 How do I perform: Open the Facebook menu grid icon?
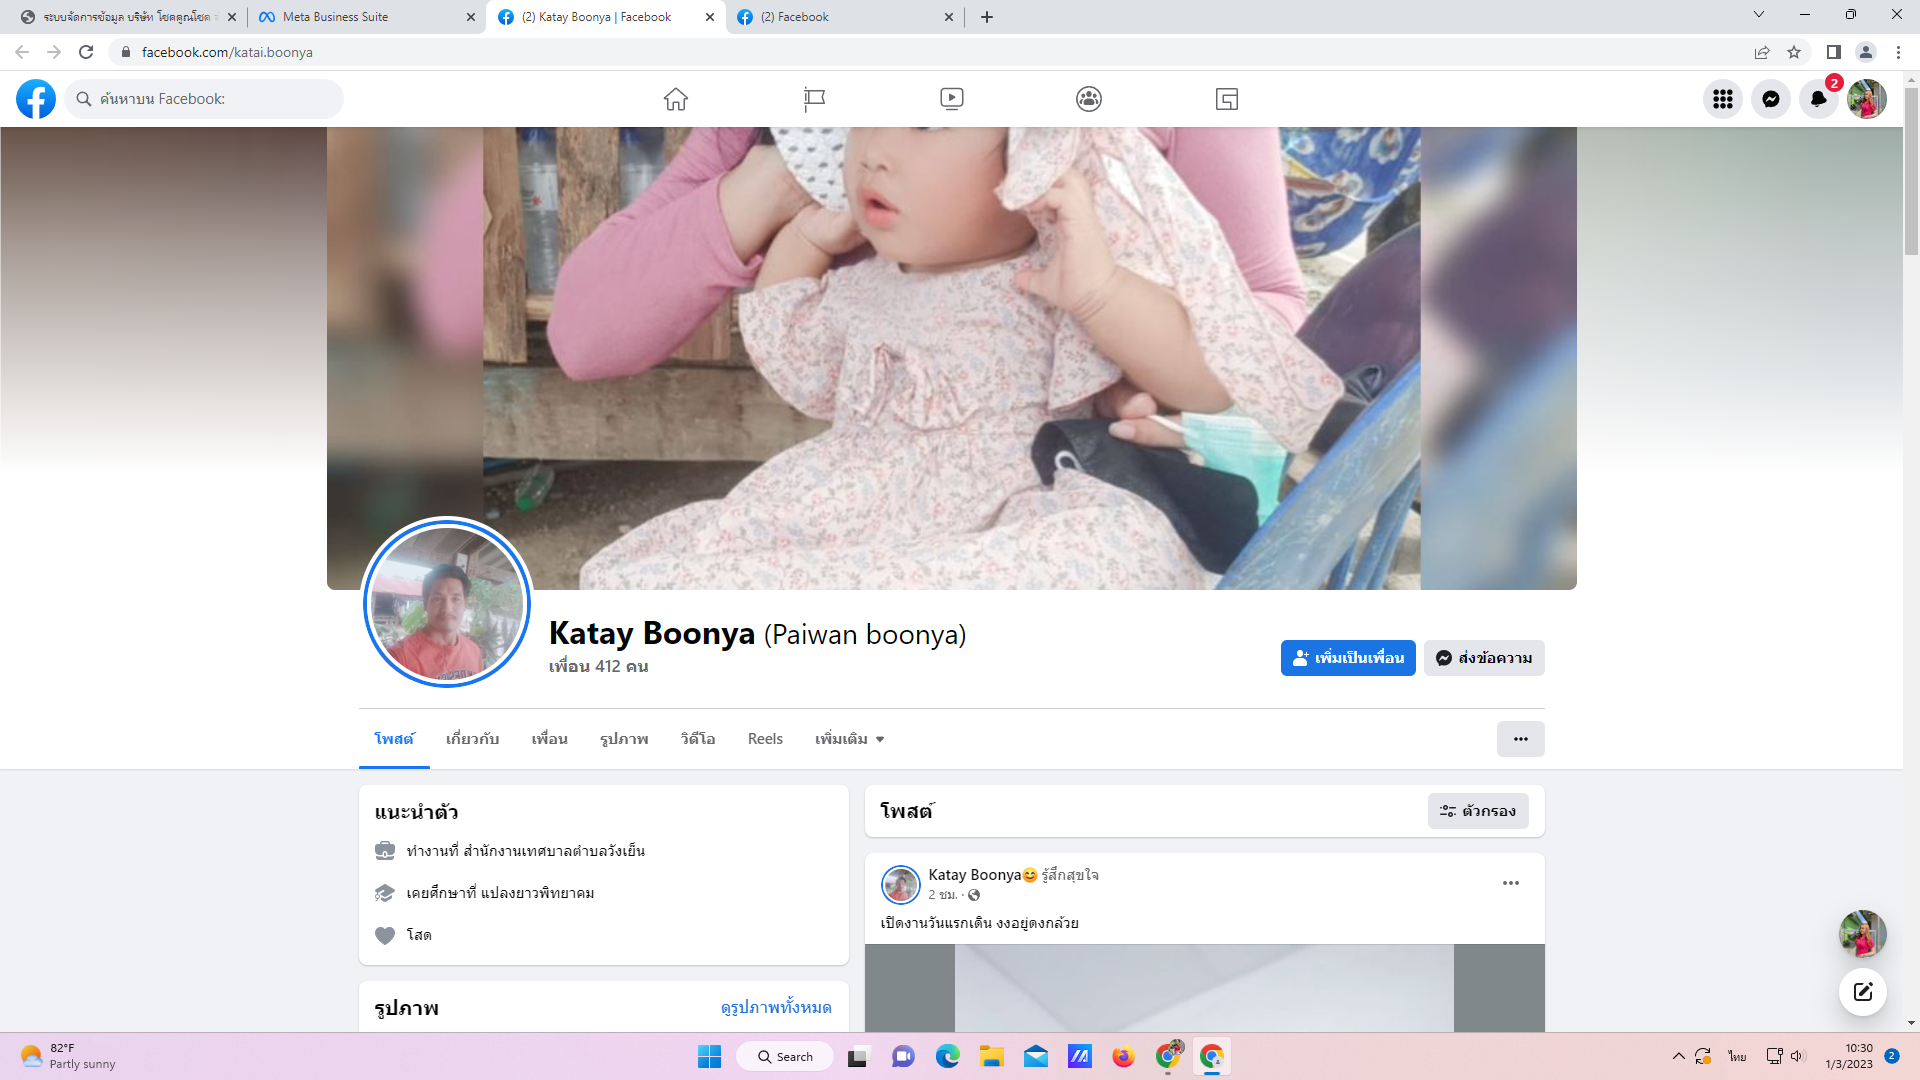(x=1722, y=99)
